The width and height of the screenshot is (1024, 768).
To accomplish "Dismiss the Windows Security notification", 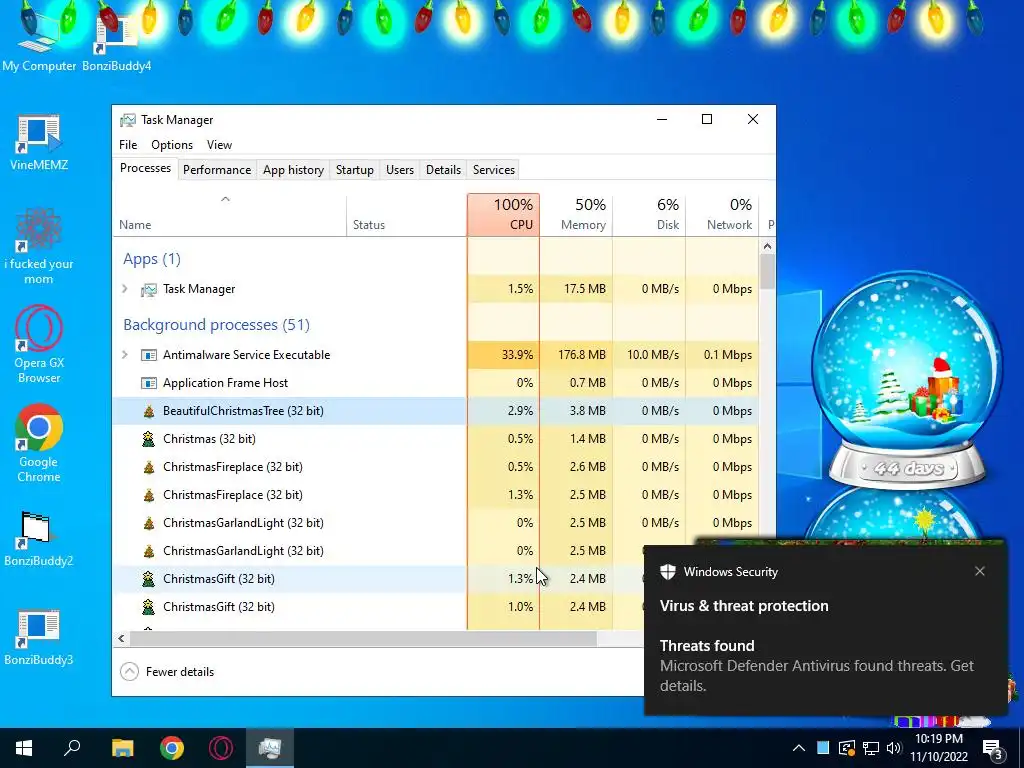I will pyautogui.click(x=980, y=571).
